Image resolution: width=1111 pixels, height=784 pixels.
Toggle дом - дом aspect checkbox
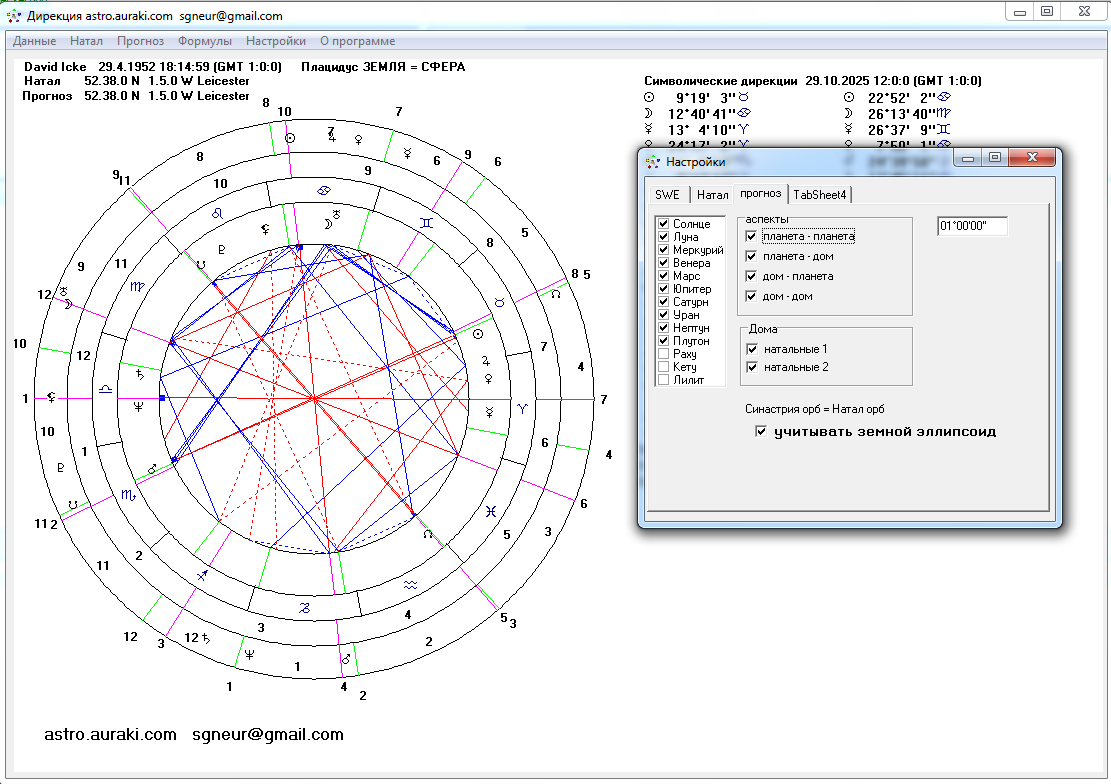pos(752,297)
